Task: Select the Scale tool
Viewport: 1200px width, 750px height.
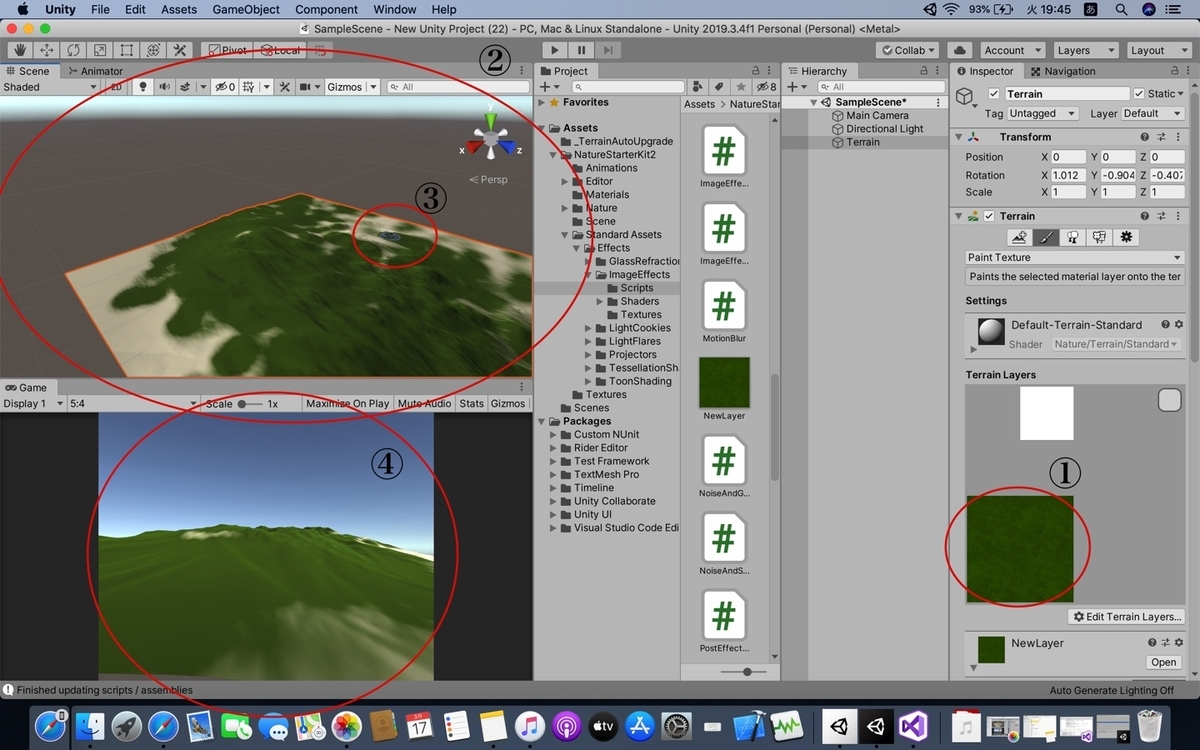Action: [100, 50]
